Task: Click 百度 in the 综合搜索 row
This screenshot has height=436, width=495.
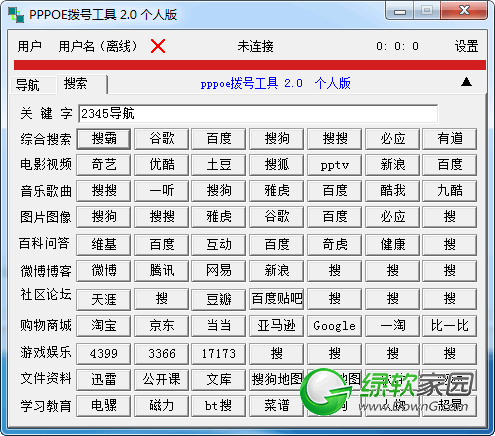Action: pyautogui.click(x=219, y=139)
